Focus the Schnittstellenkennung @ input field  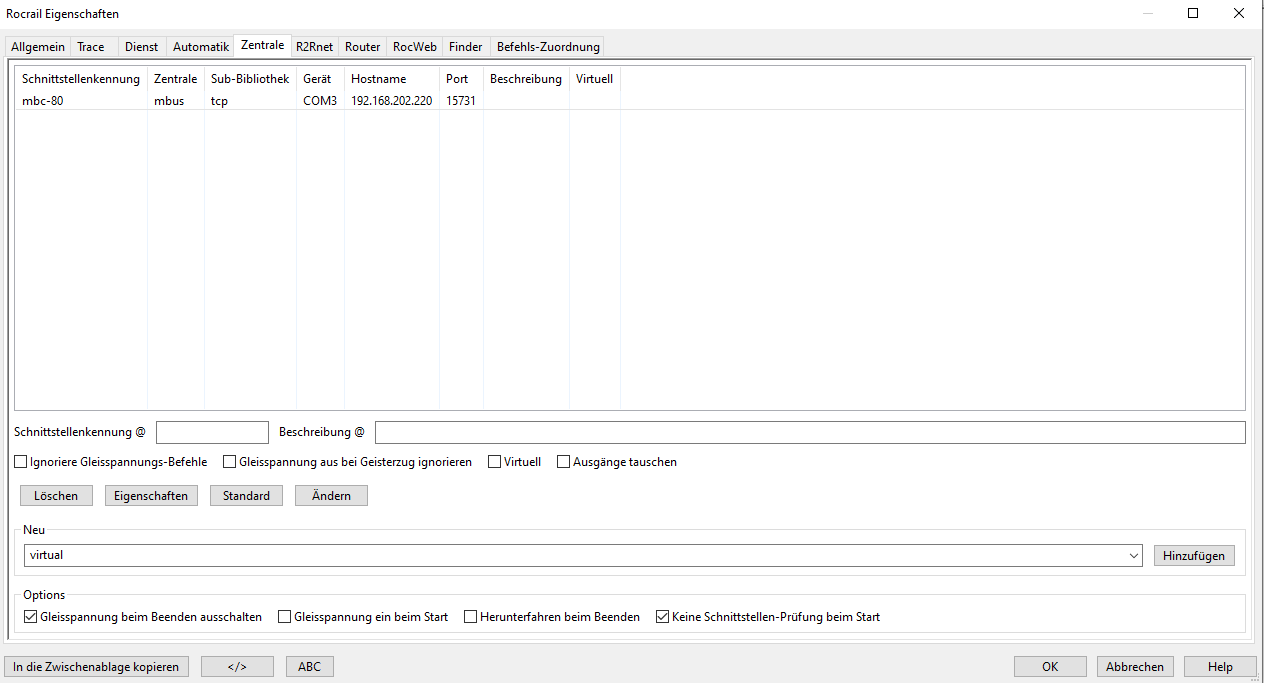tap(212, 432)
